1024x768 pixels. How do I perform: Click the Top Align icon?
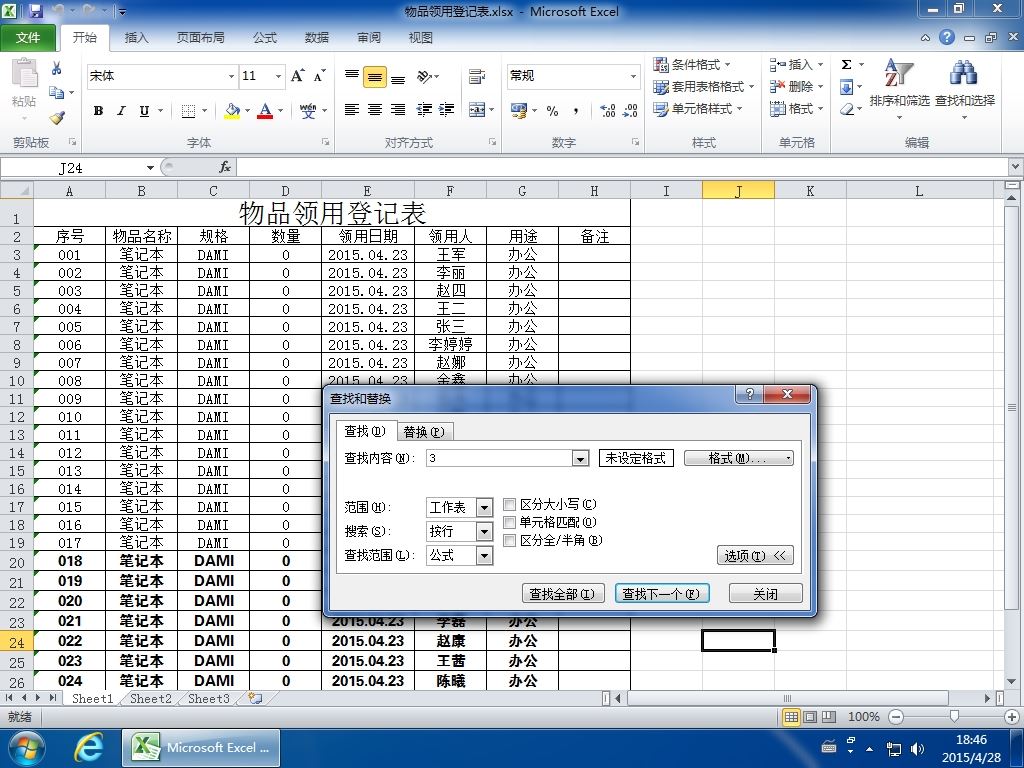tap(351, 76)
